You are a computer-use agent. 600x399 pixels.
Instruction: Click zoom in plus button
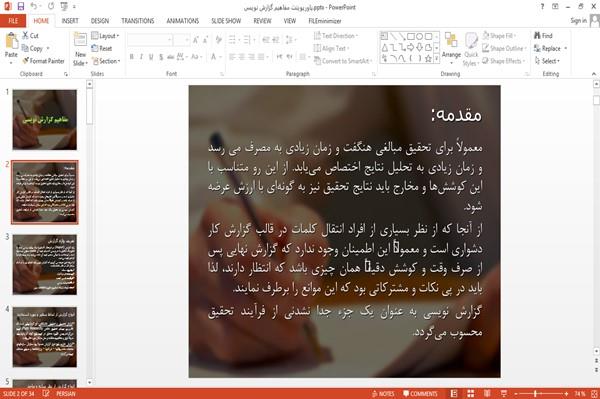click(566, 394)
